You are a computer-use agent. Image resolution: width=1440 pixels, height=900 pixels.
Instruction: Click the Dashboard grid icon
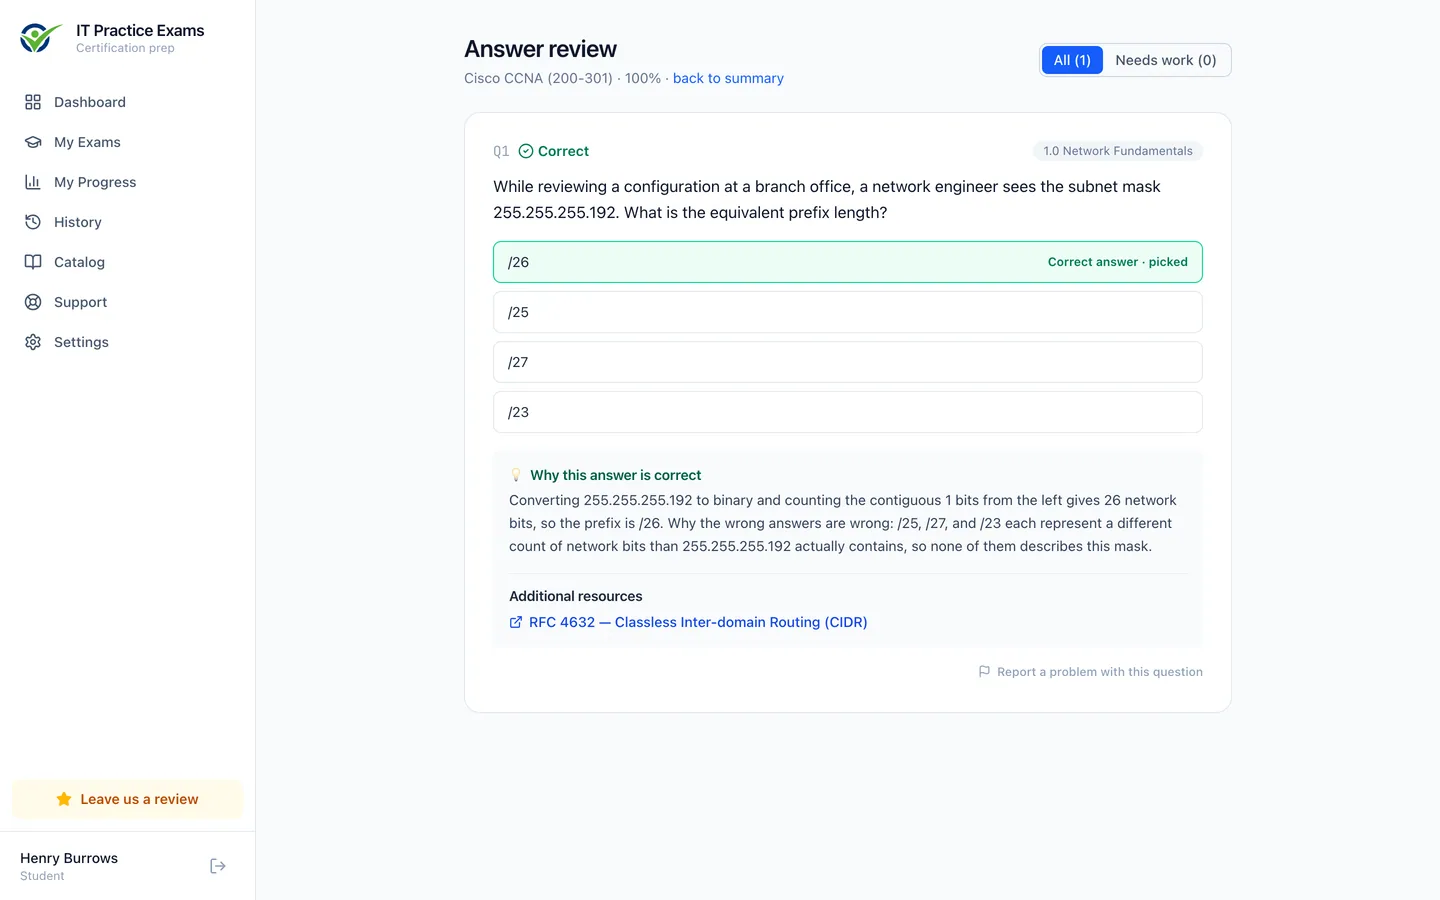click(x=33, y=102)
